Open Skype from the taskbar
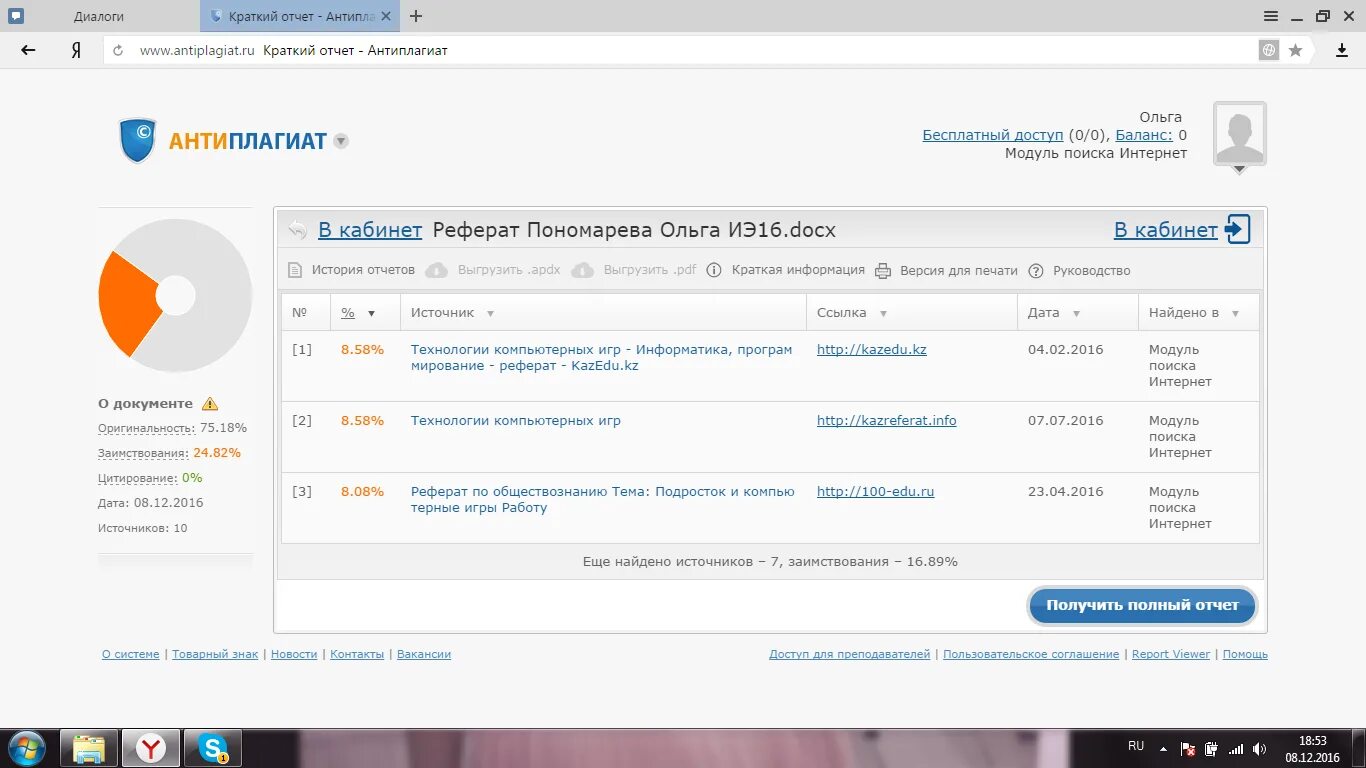Screen dimensions: 1366x768 coord(212,748)
